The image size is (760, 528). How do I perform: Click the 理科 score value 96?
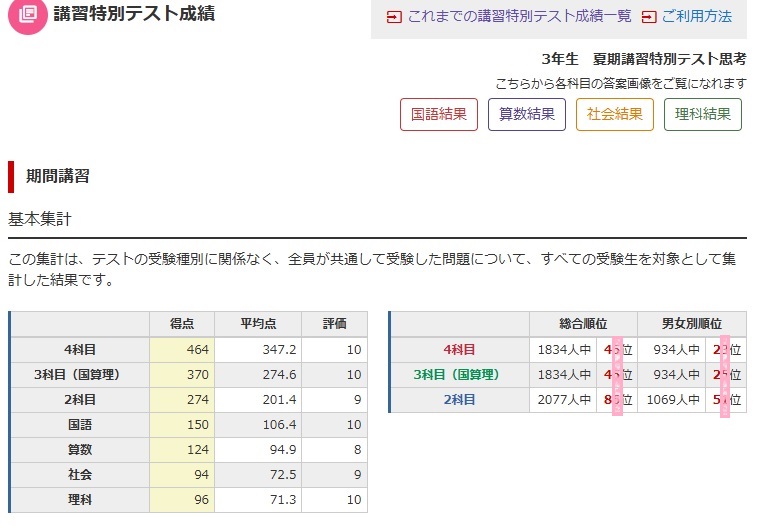pyautogui.click(x=202, y=499)
